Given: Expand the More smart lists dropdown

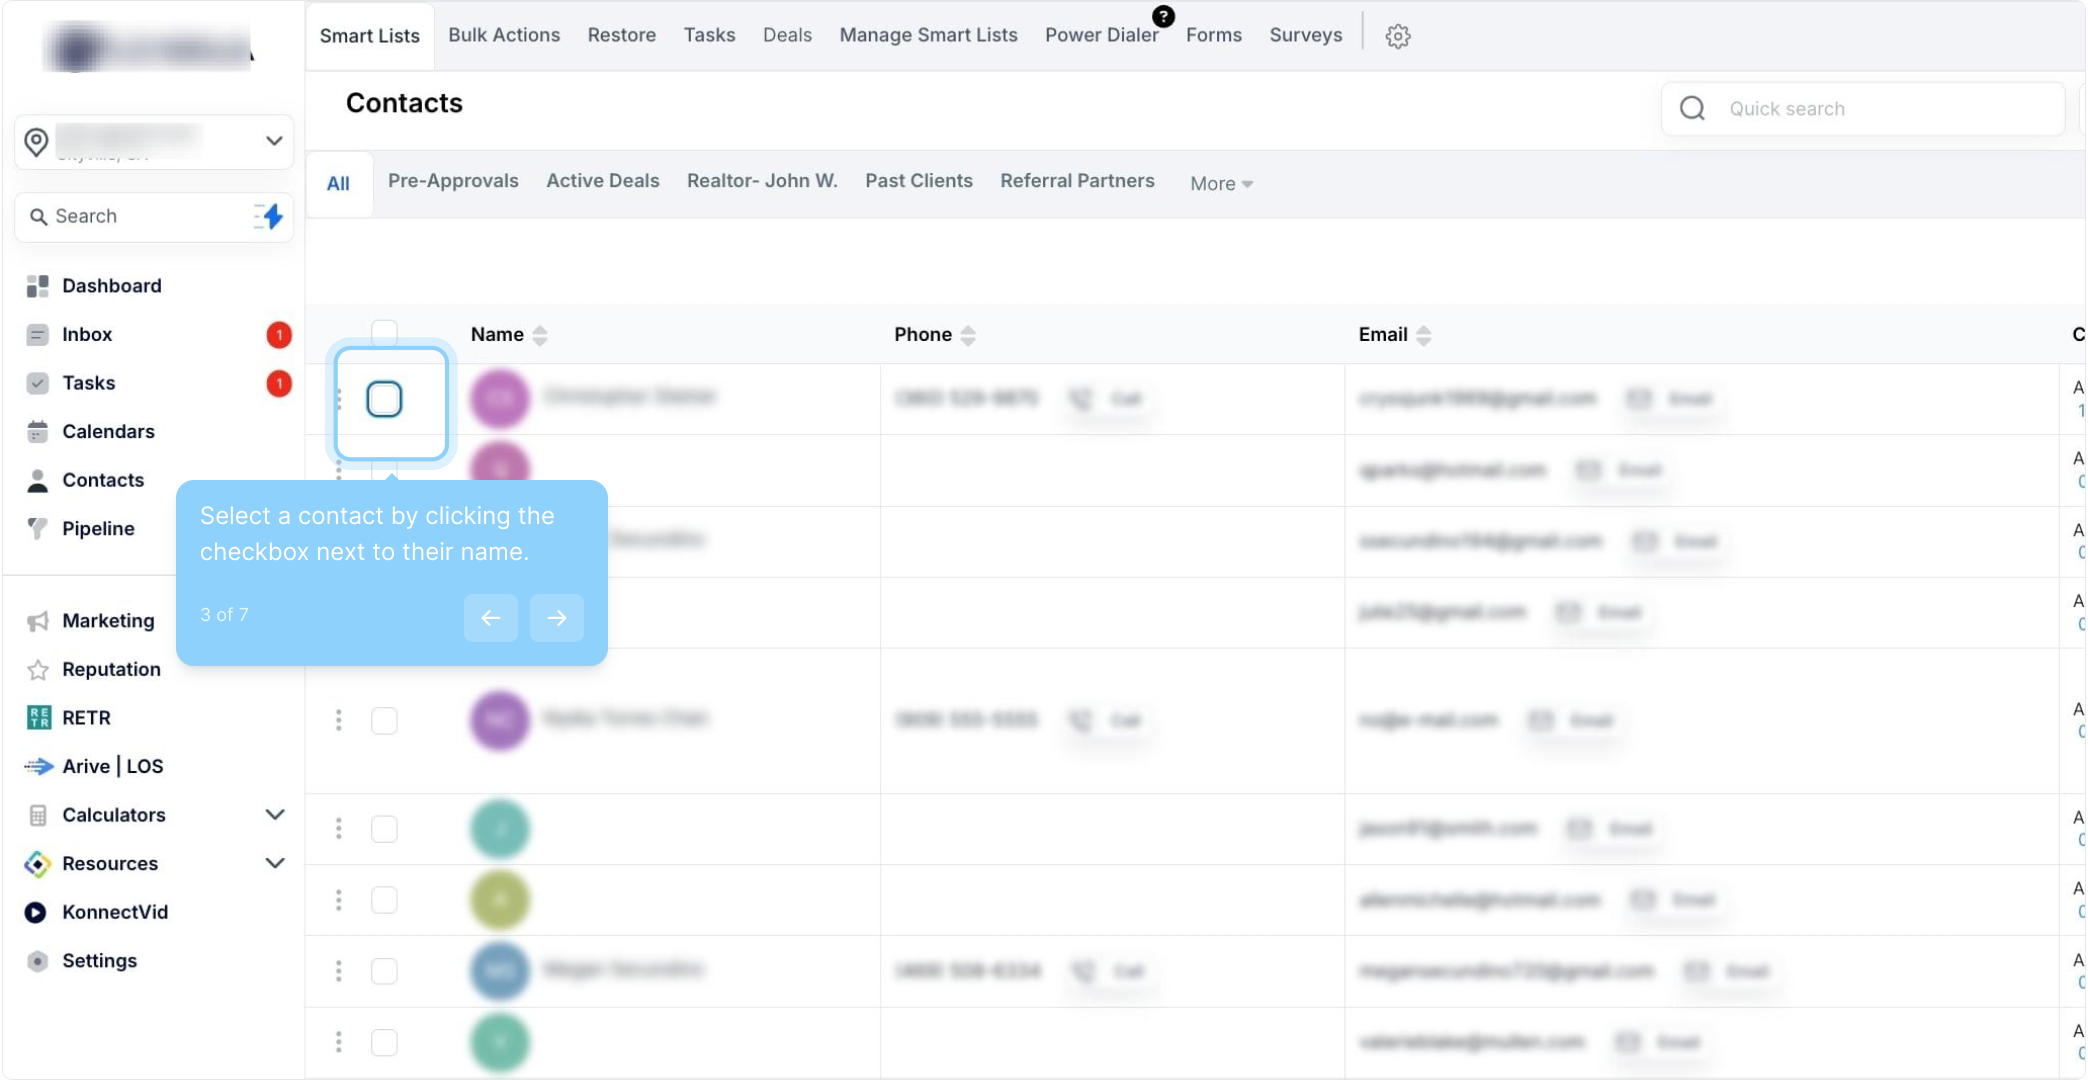Looking at the screenshot, I should pyautogui.click(x=1221, y=184).
